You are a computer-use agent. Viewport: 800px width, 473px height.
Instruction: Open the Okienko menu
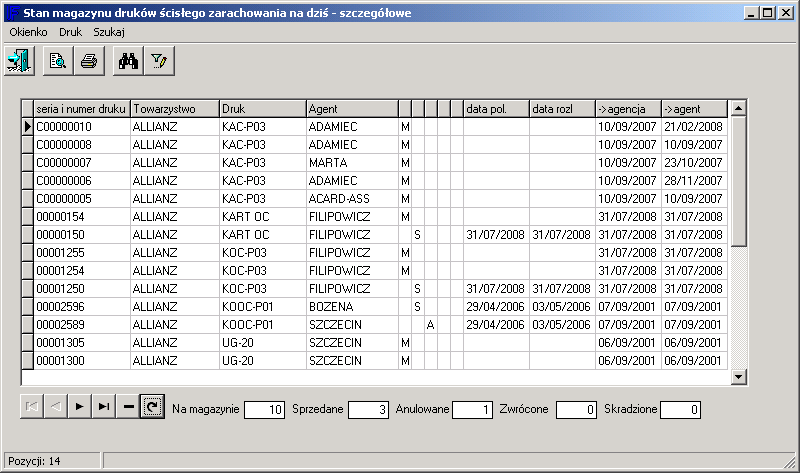29,32
